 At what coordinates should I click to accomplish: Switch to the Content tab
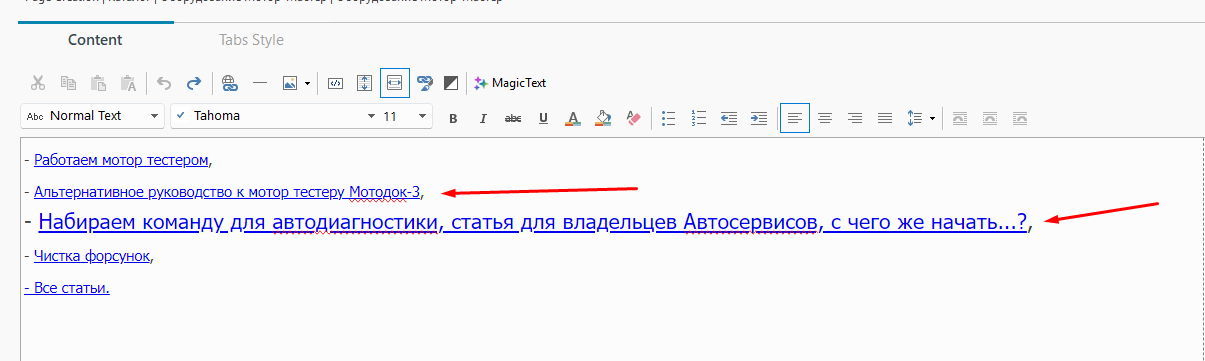point(95,40)
